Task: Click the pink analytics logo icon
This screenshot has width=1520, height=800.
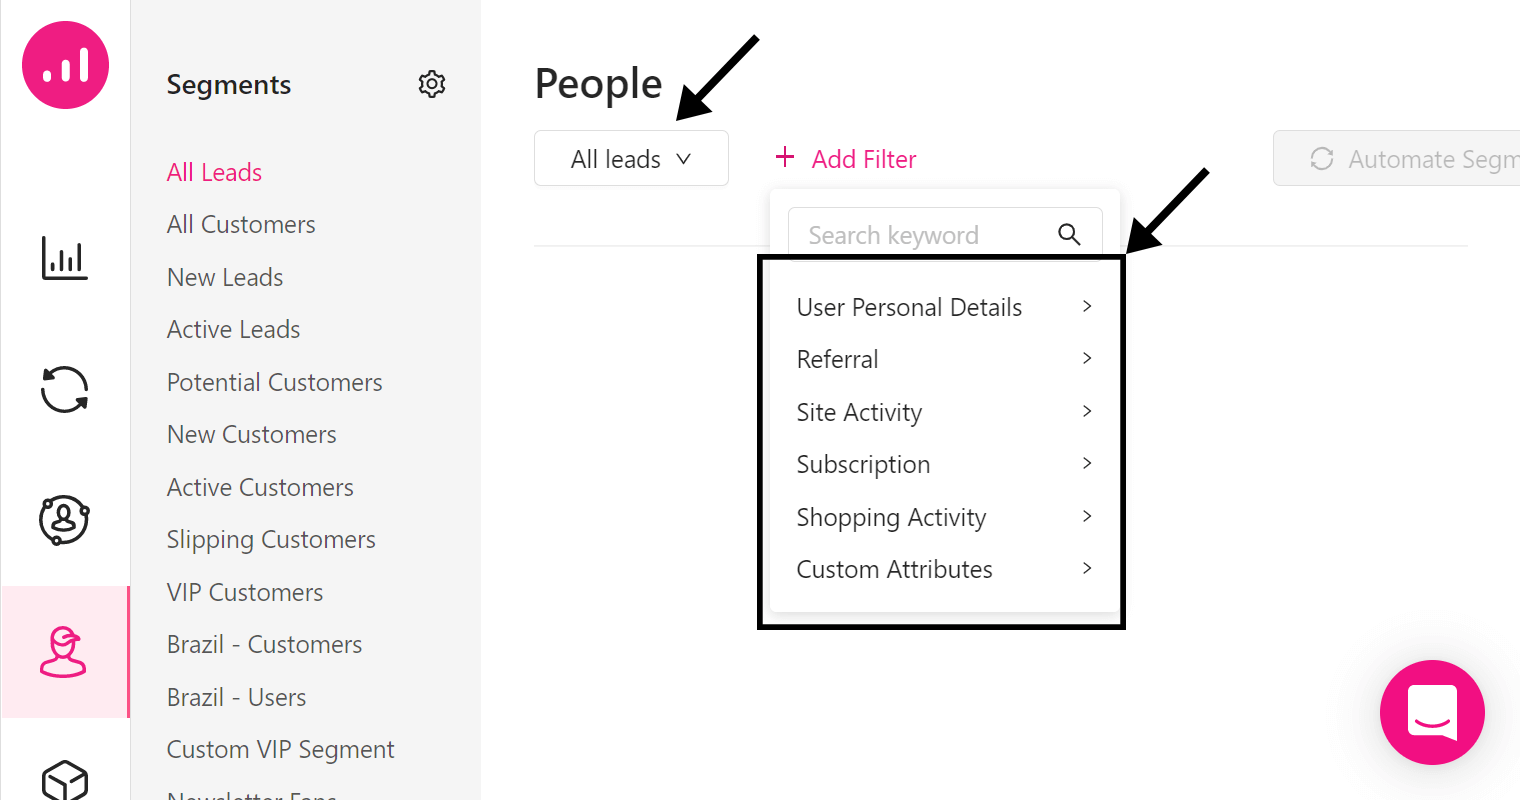Action: [x=66, y=65]
